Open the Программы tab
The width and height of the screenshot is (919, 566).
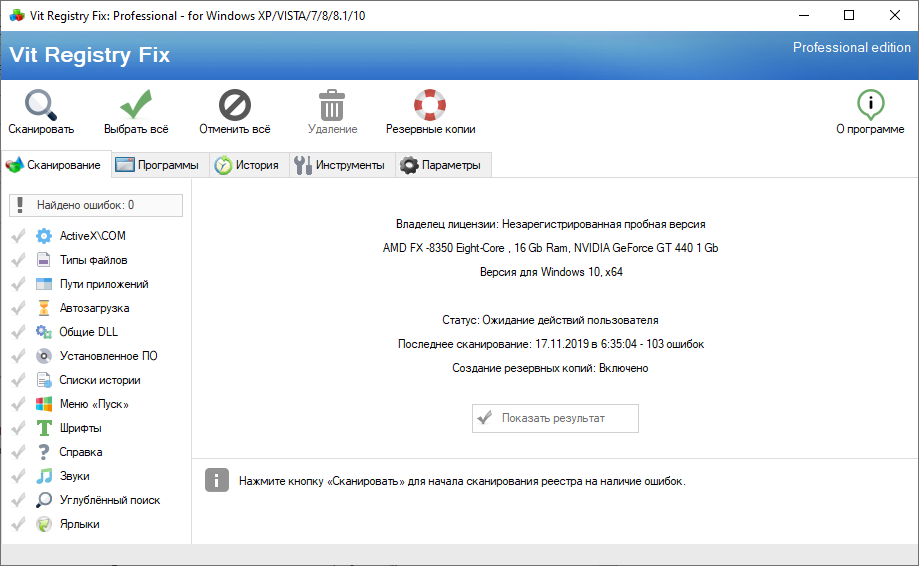pyautogui.click(x=159, y=165)
